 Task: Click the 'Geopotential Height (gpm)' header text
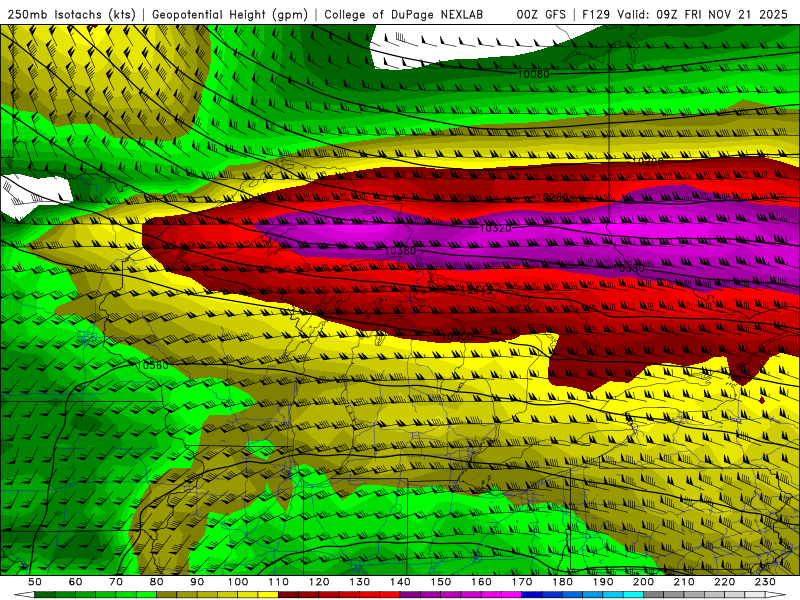pos(230,15)
